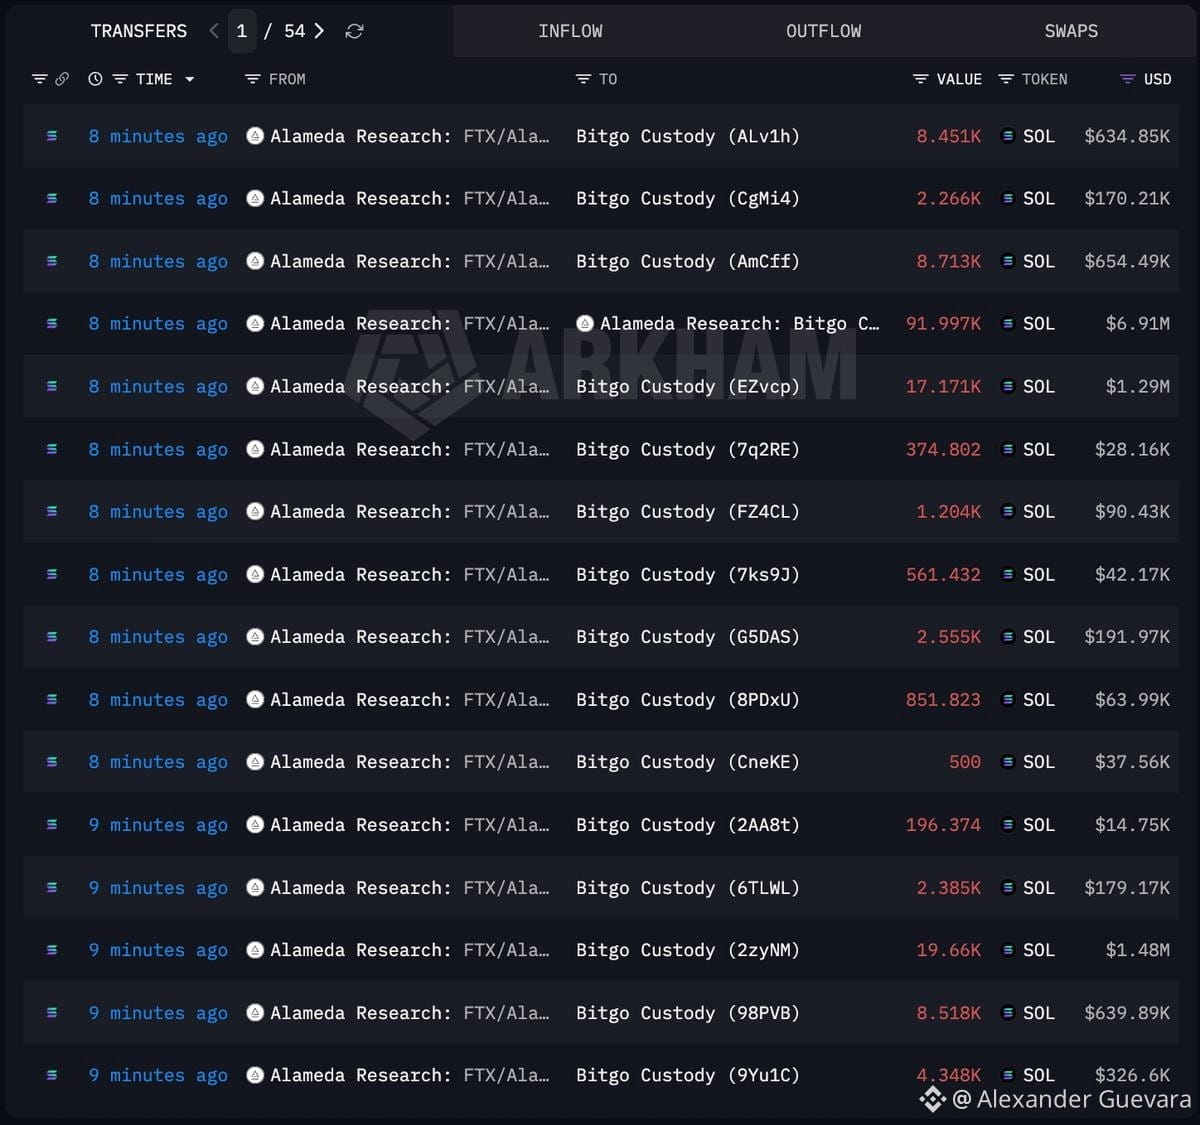This screenshot has width=1200, height=1125.
Task: Click Alameda entity icon in ALv1h row
Action: click(x=255, y=136)
